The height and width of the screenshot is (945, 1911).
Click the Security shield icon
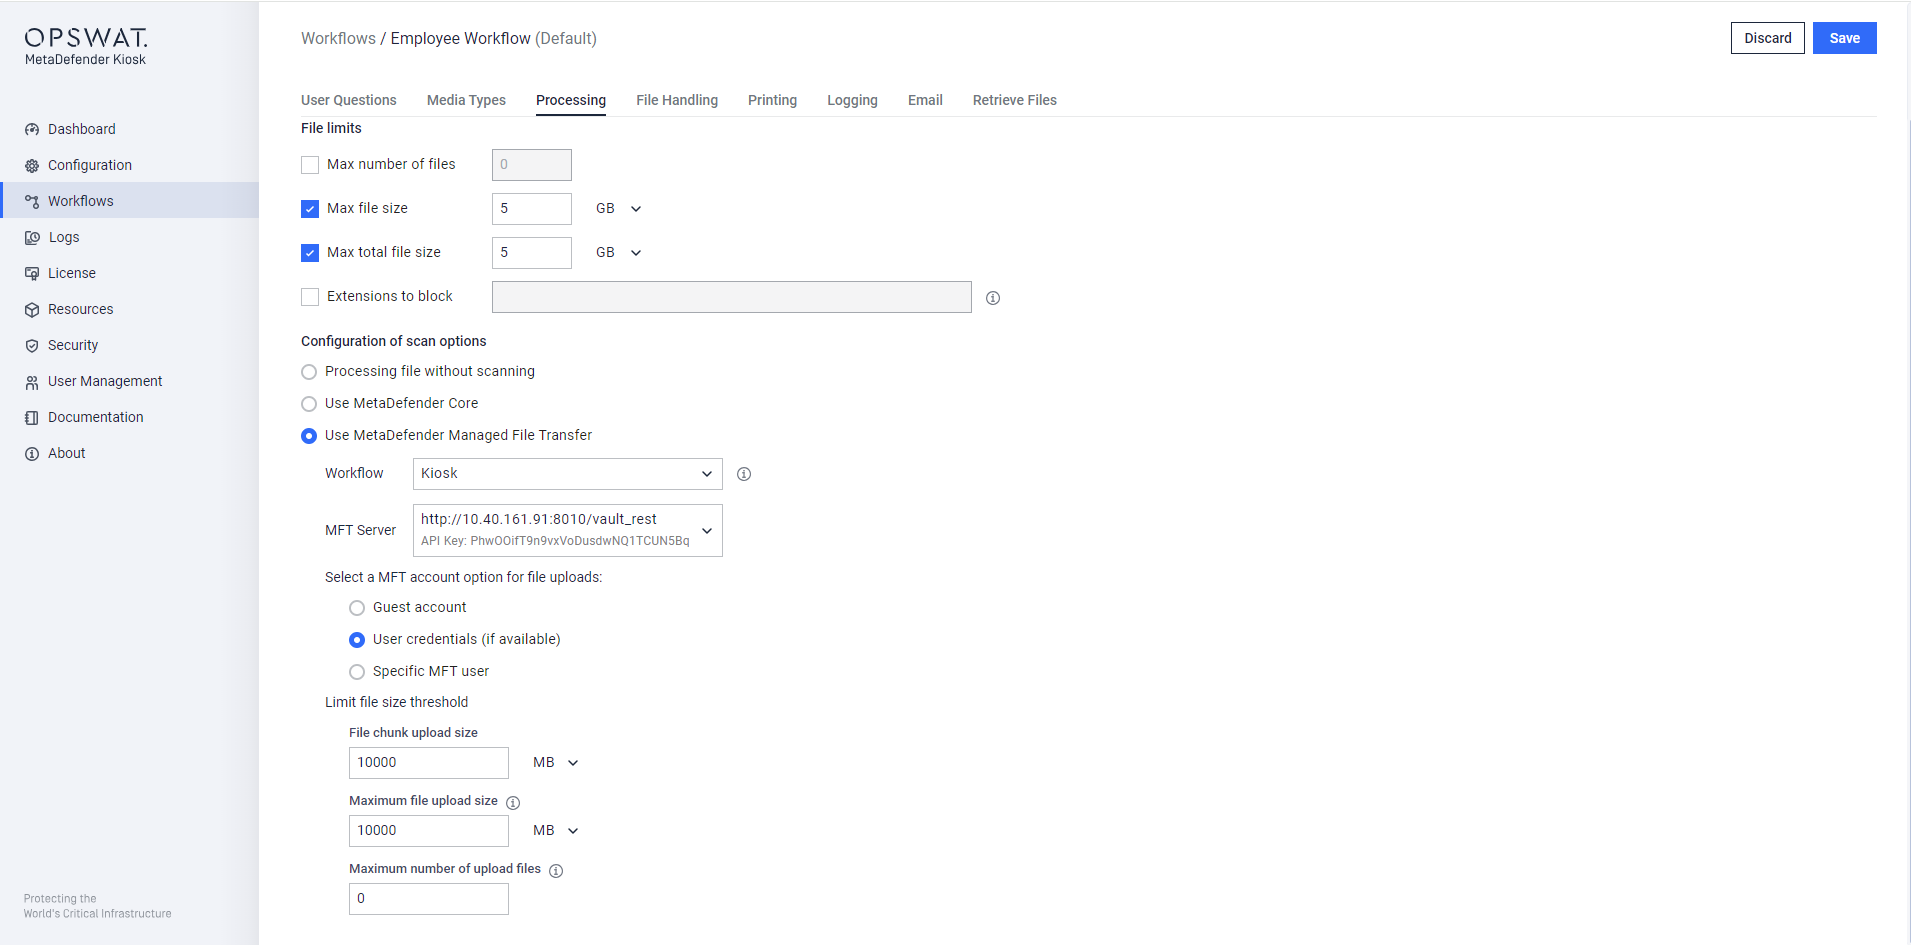32,346
